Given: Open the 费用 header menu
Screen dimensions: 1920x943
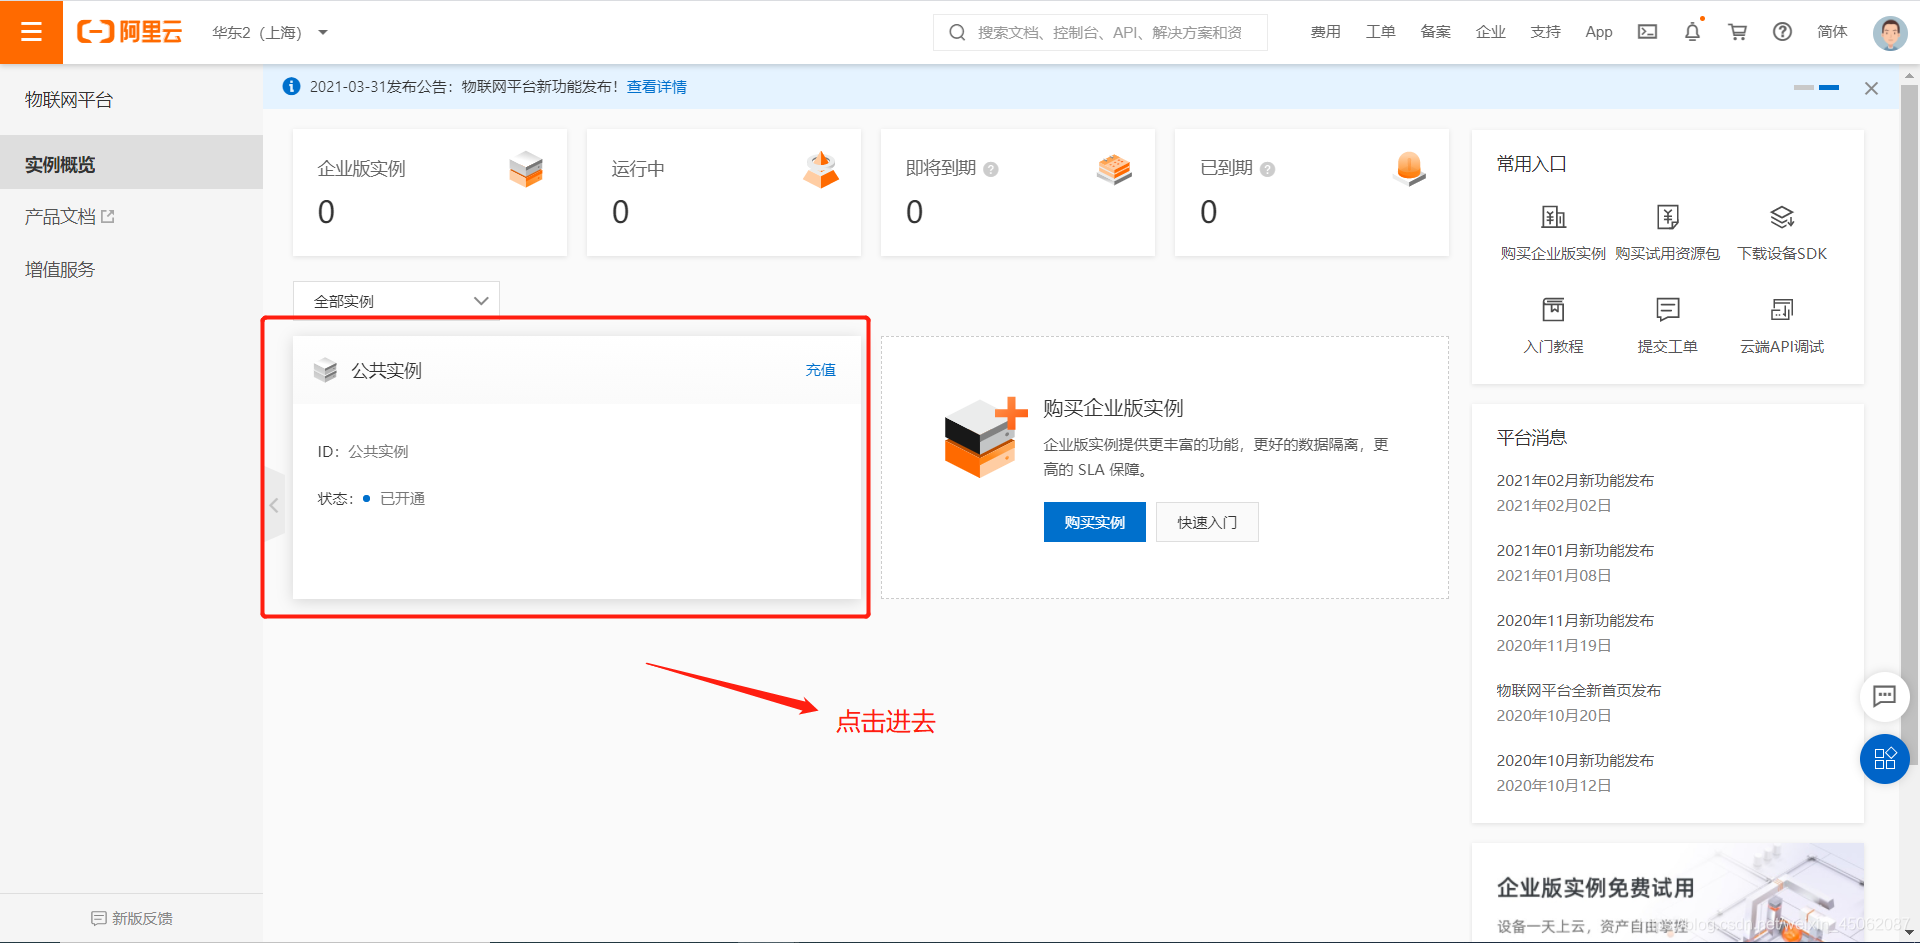Looking at the screenshot, I should pos(1325,32).
